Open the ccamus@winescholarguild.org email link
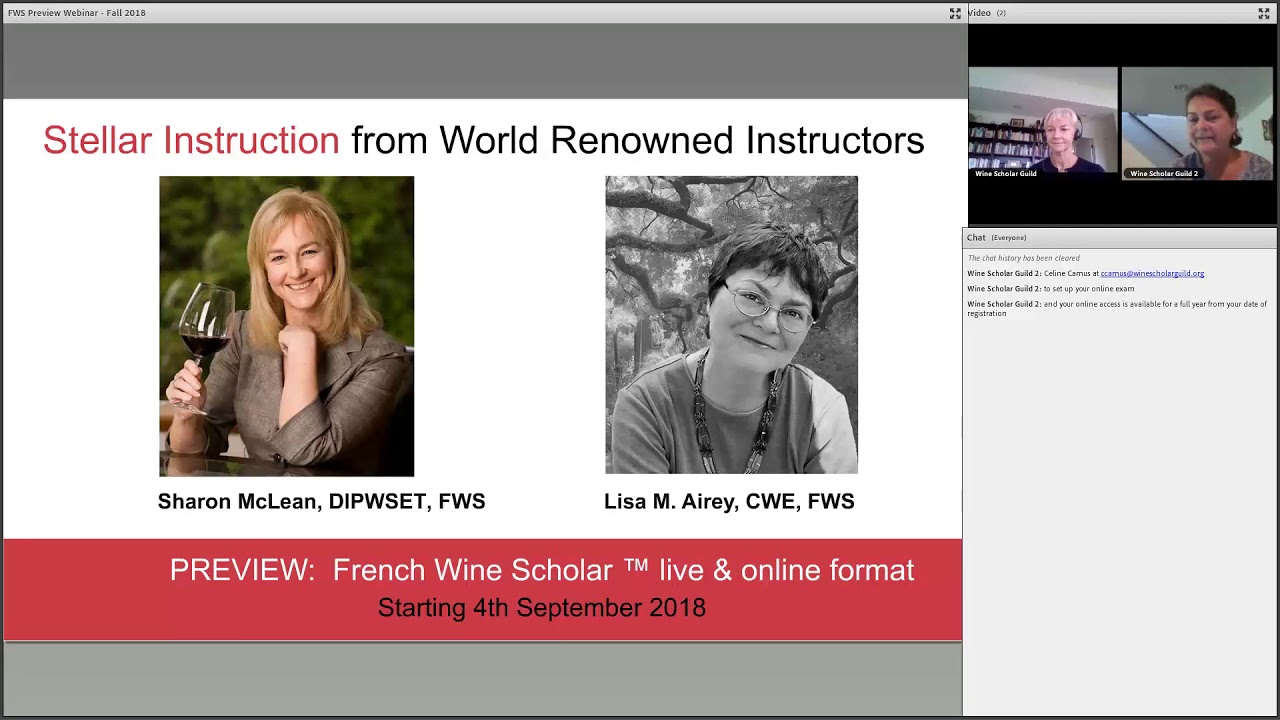Screen dimensions: 1280x720 pos(1152,274)
